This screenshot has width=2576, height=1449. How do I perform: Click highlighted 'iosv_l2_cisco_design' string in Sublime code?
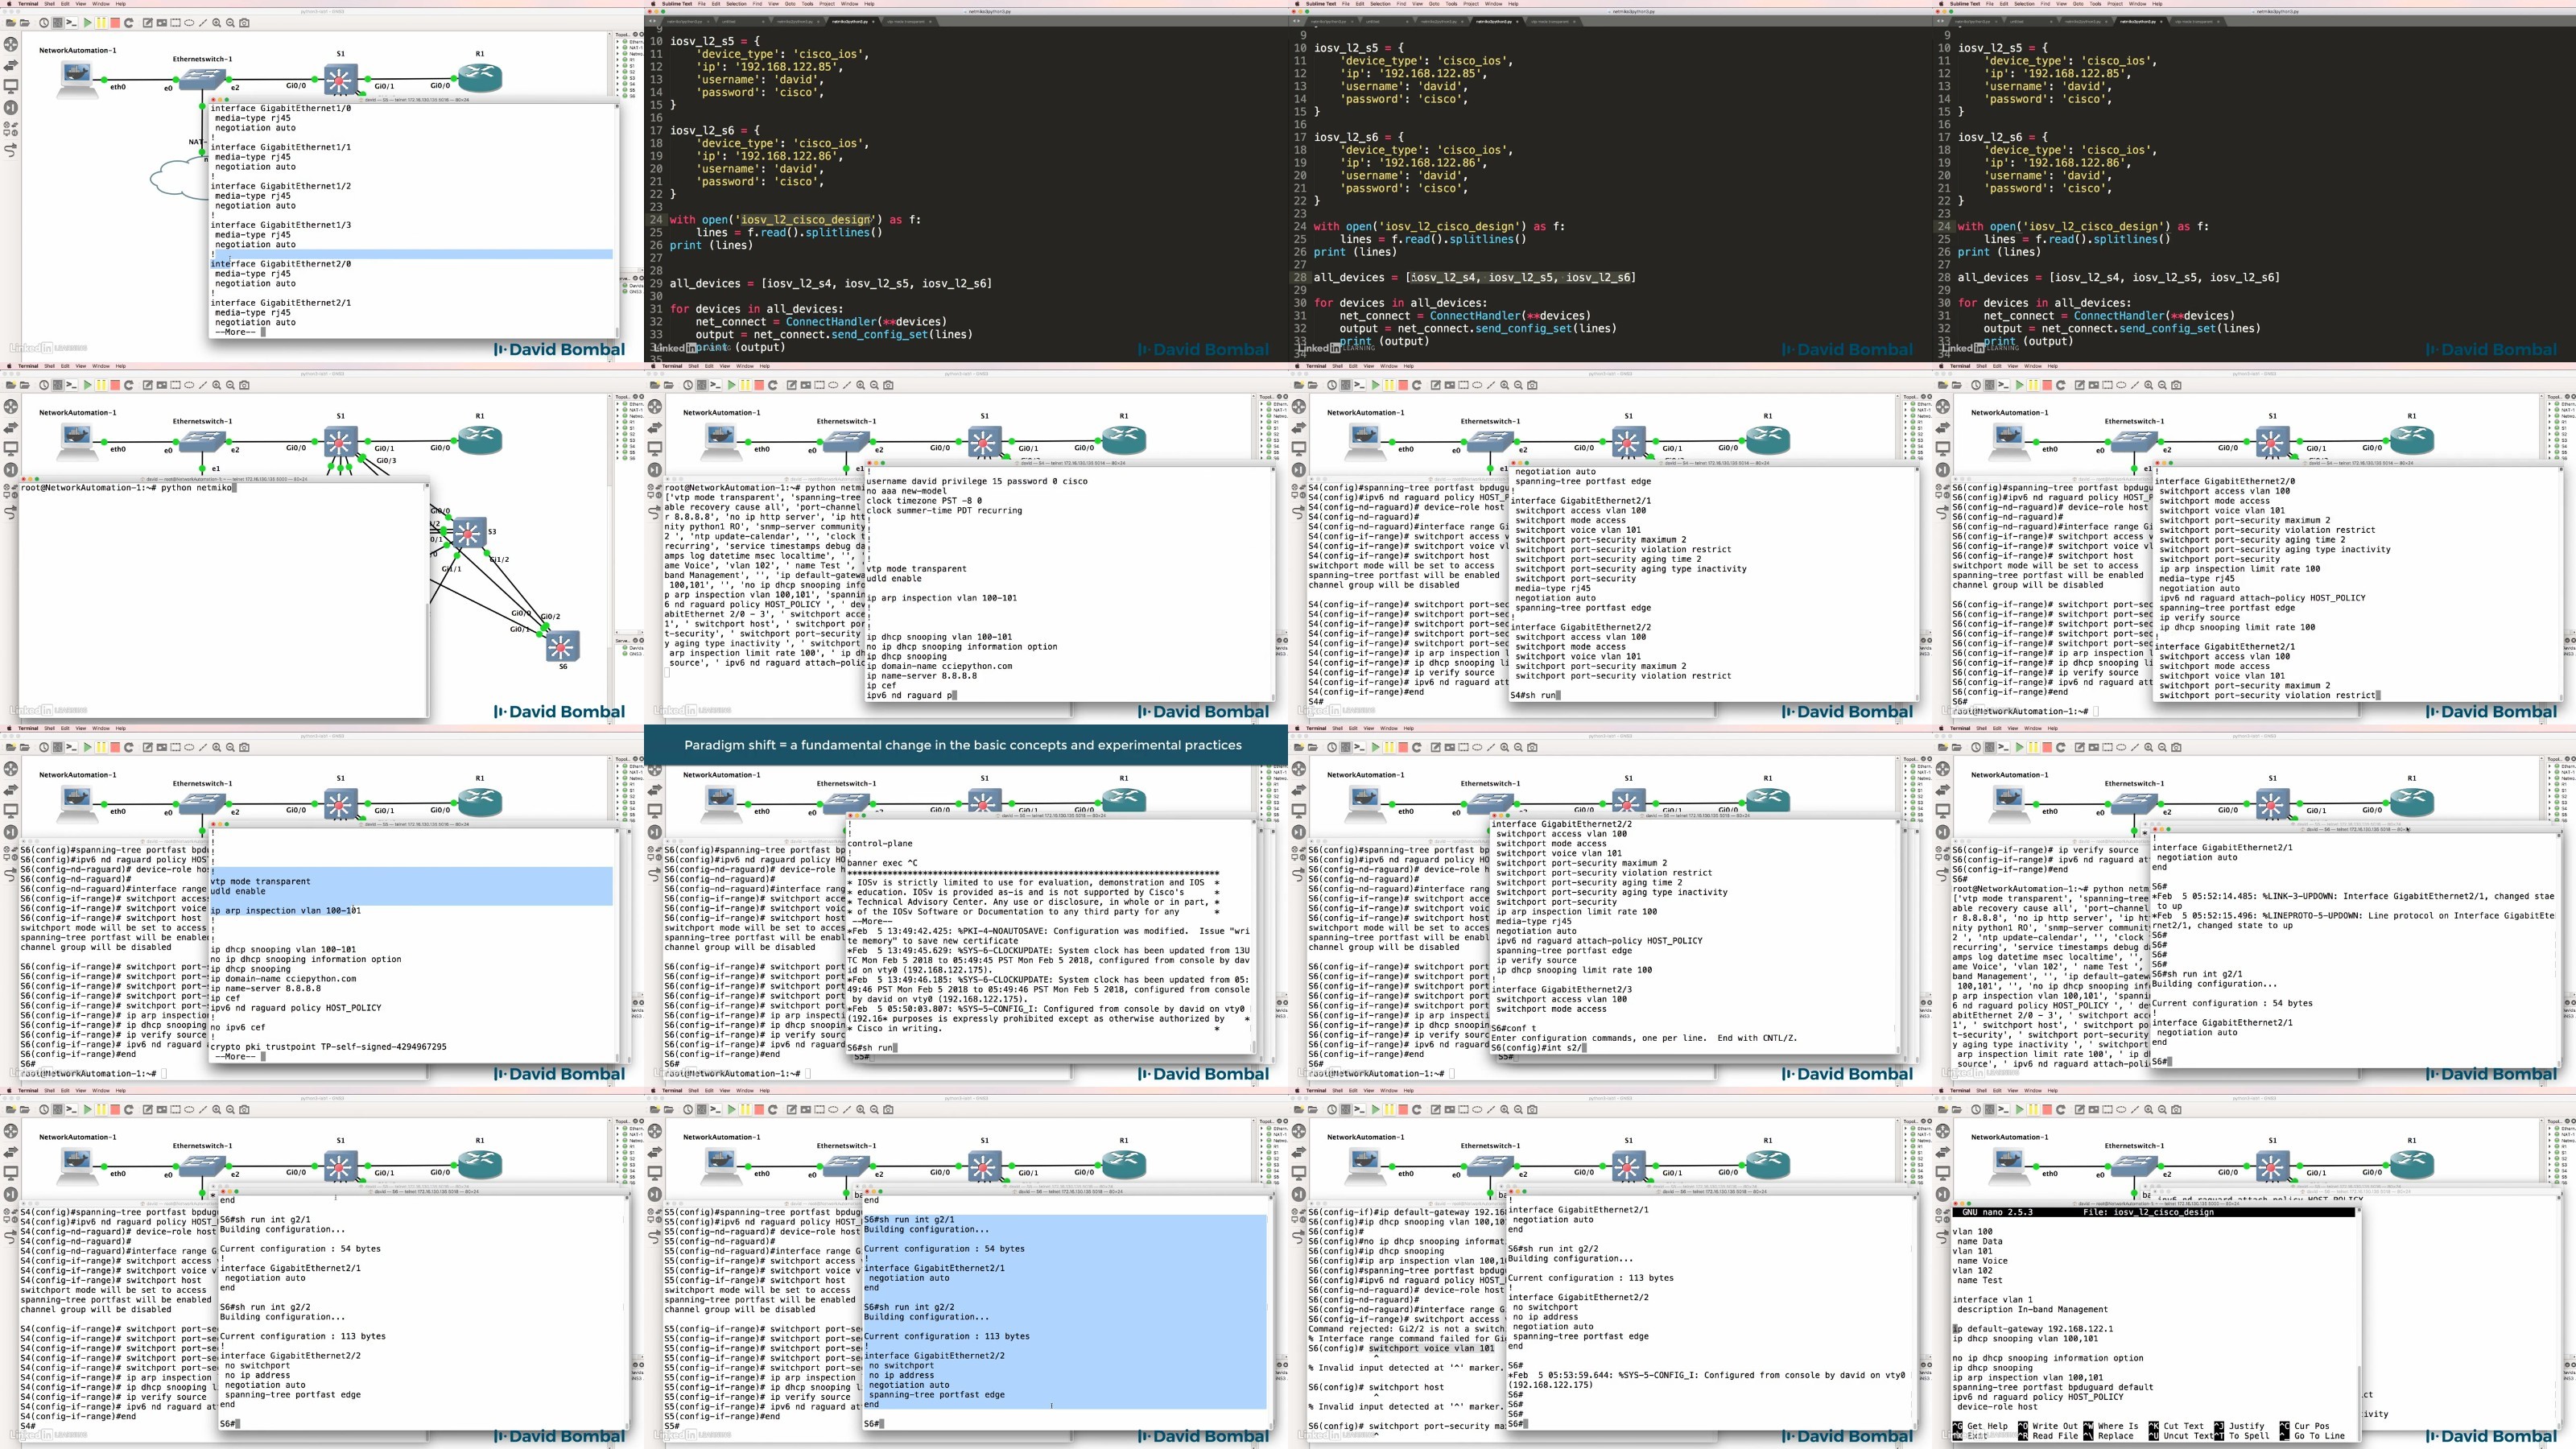(x=805, y=219)
